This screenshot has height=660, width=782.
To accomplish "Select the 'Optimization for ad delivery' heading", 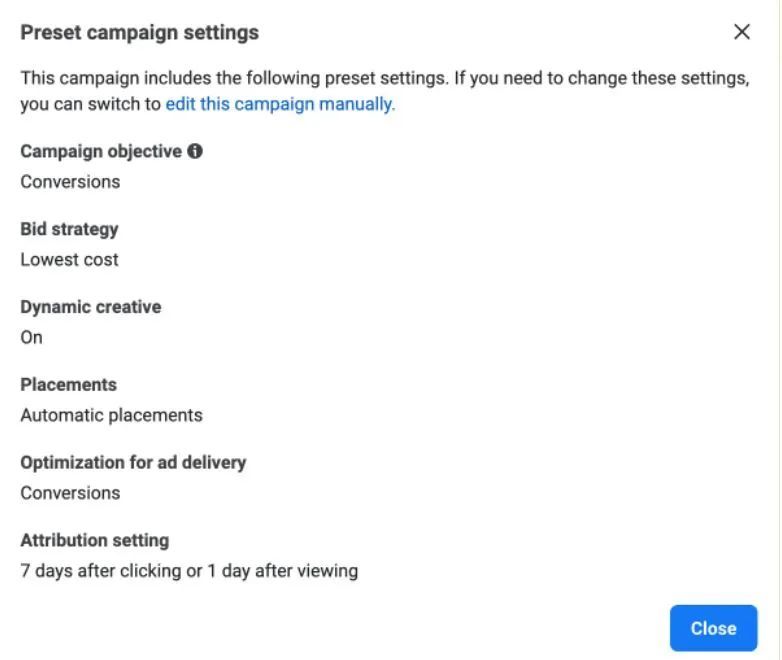I will click(133, 463).
